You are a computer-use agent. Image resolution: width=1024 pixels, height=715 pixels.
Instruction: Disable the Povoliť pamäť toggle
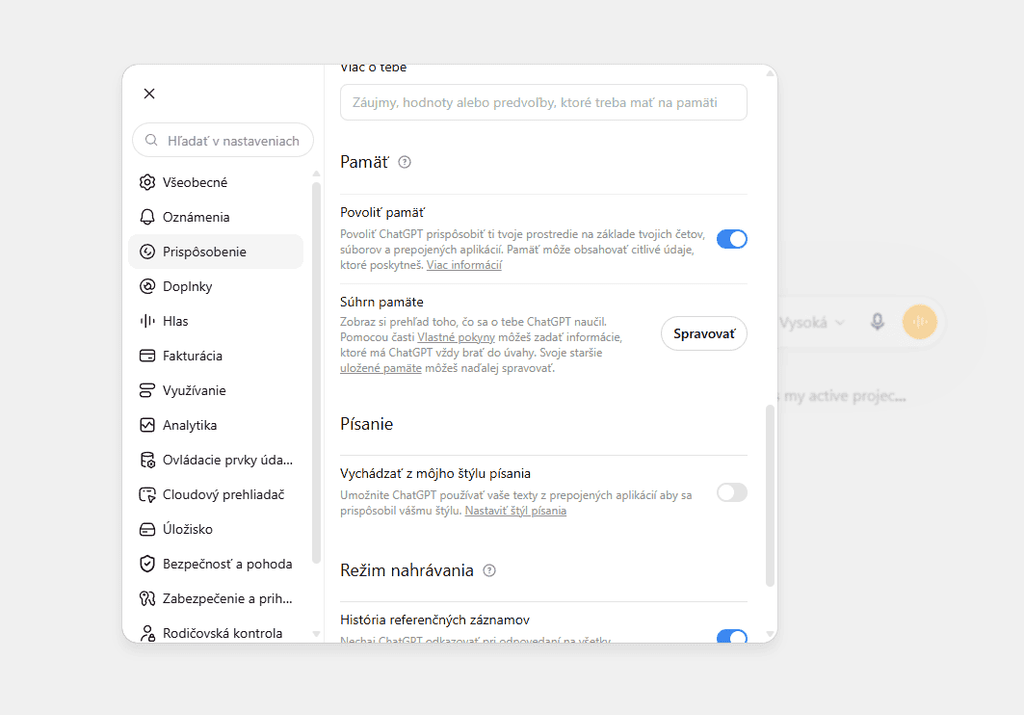(x=731, y=239)
